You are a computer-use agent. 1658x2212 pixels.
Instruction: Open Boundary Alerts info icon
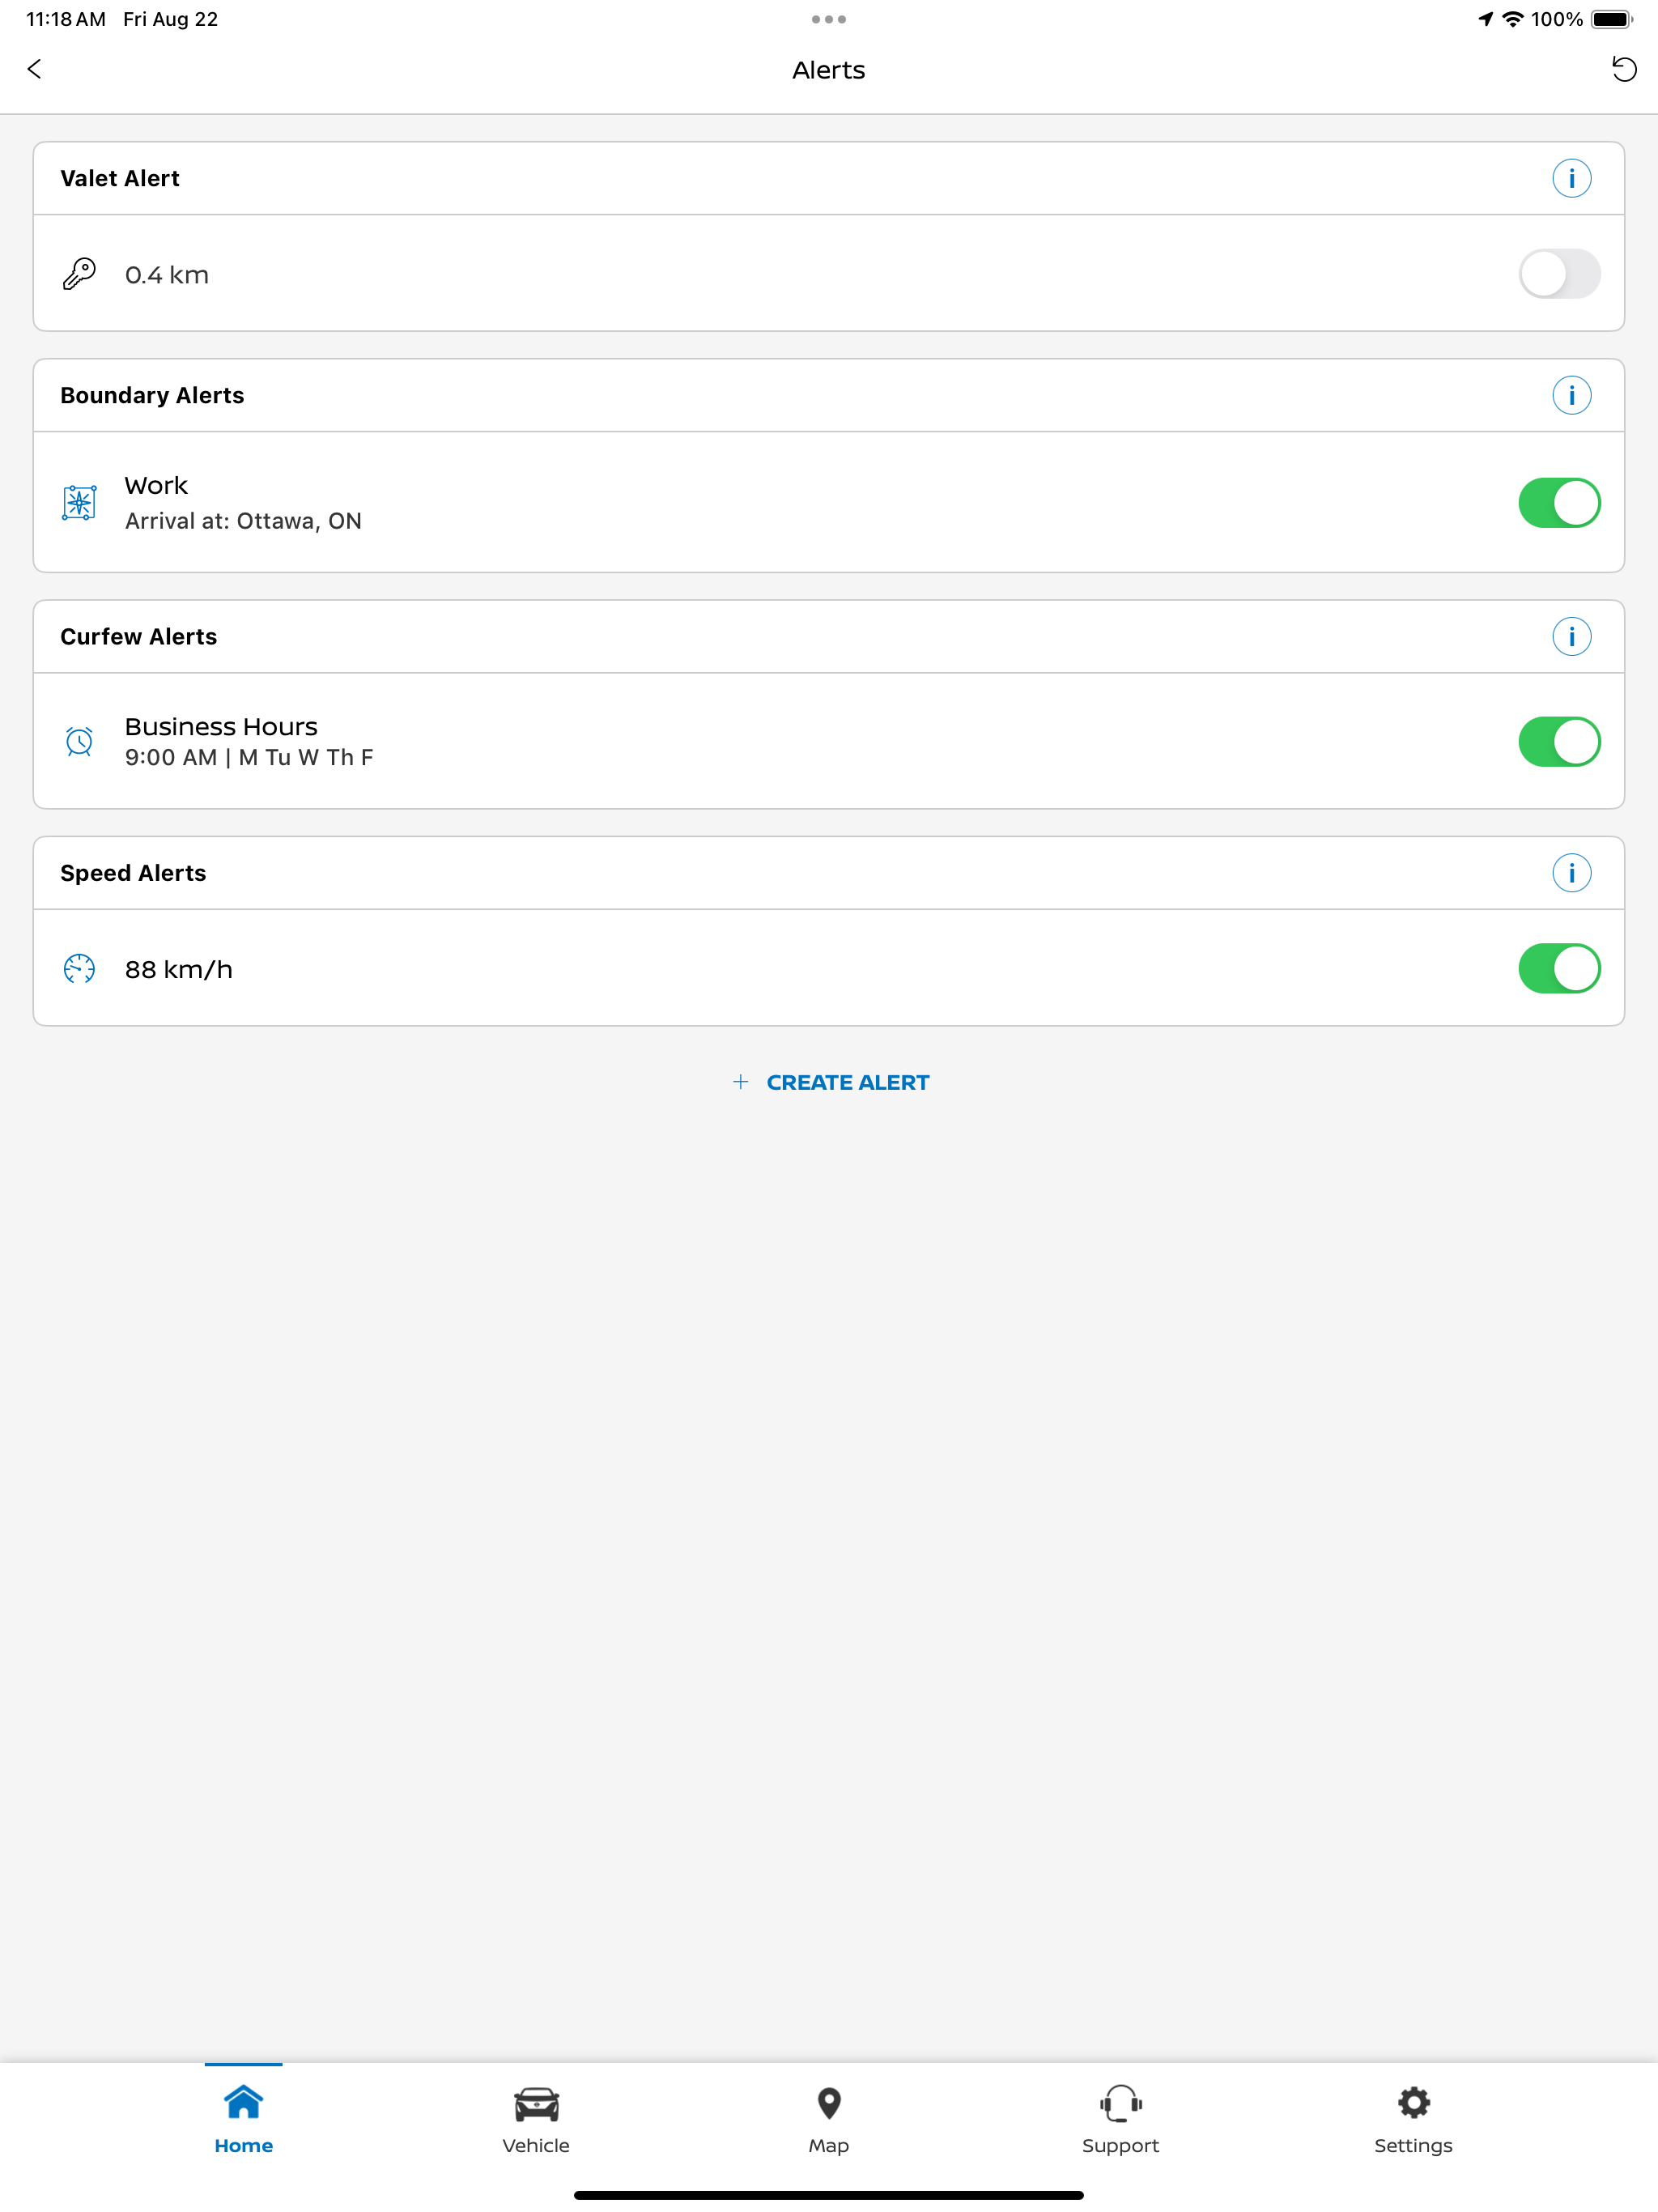1571,395
